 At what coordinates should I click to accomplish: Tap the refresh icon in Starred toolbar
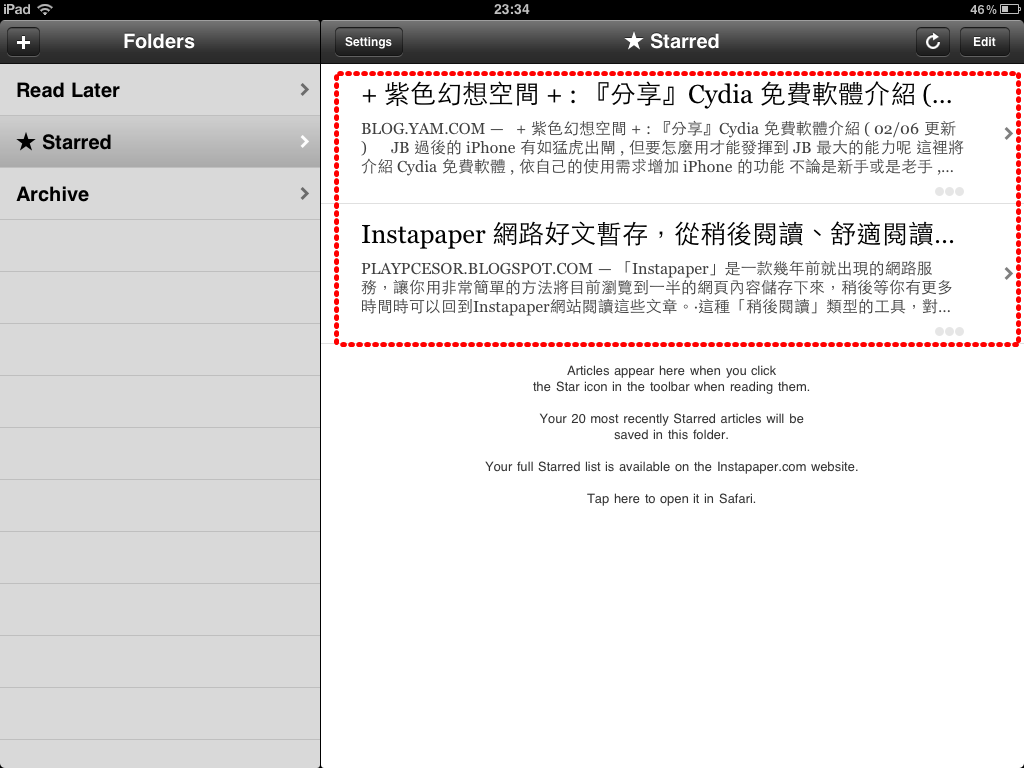(x=933, y=42)
